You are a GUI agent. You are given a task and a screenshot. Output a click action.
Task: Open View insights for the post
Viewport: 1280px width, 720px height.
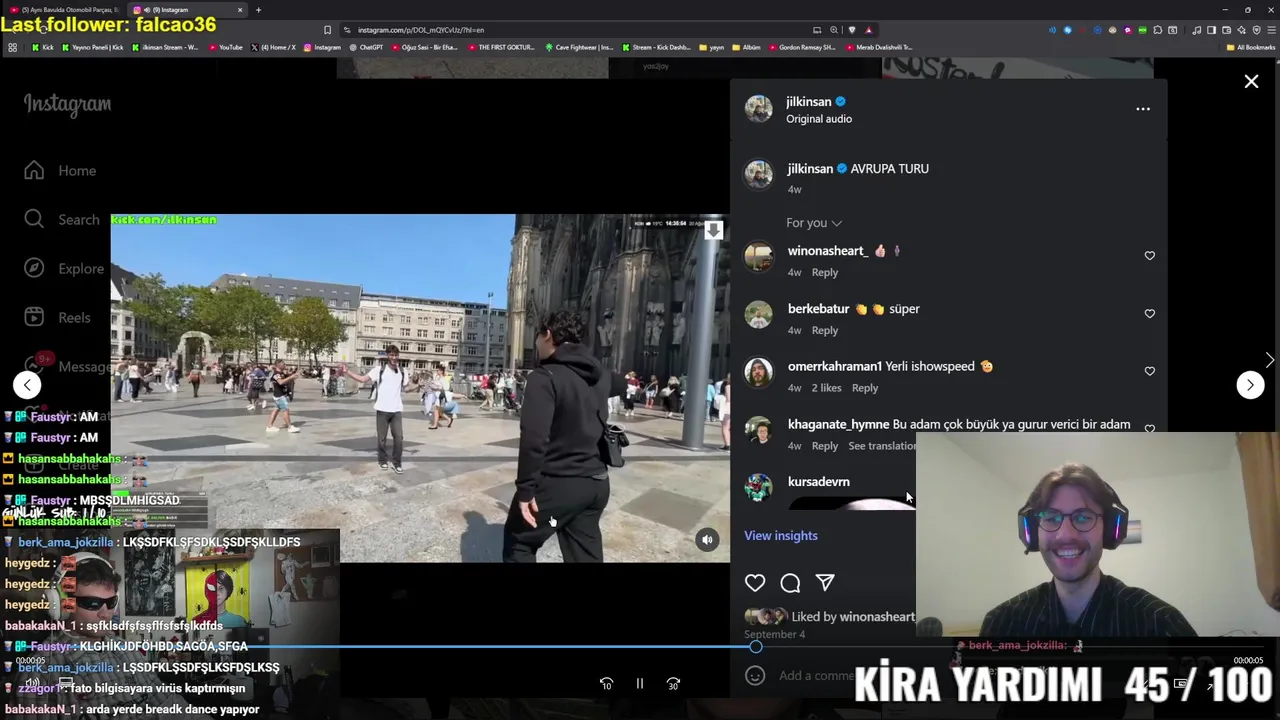click(781, 536)
